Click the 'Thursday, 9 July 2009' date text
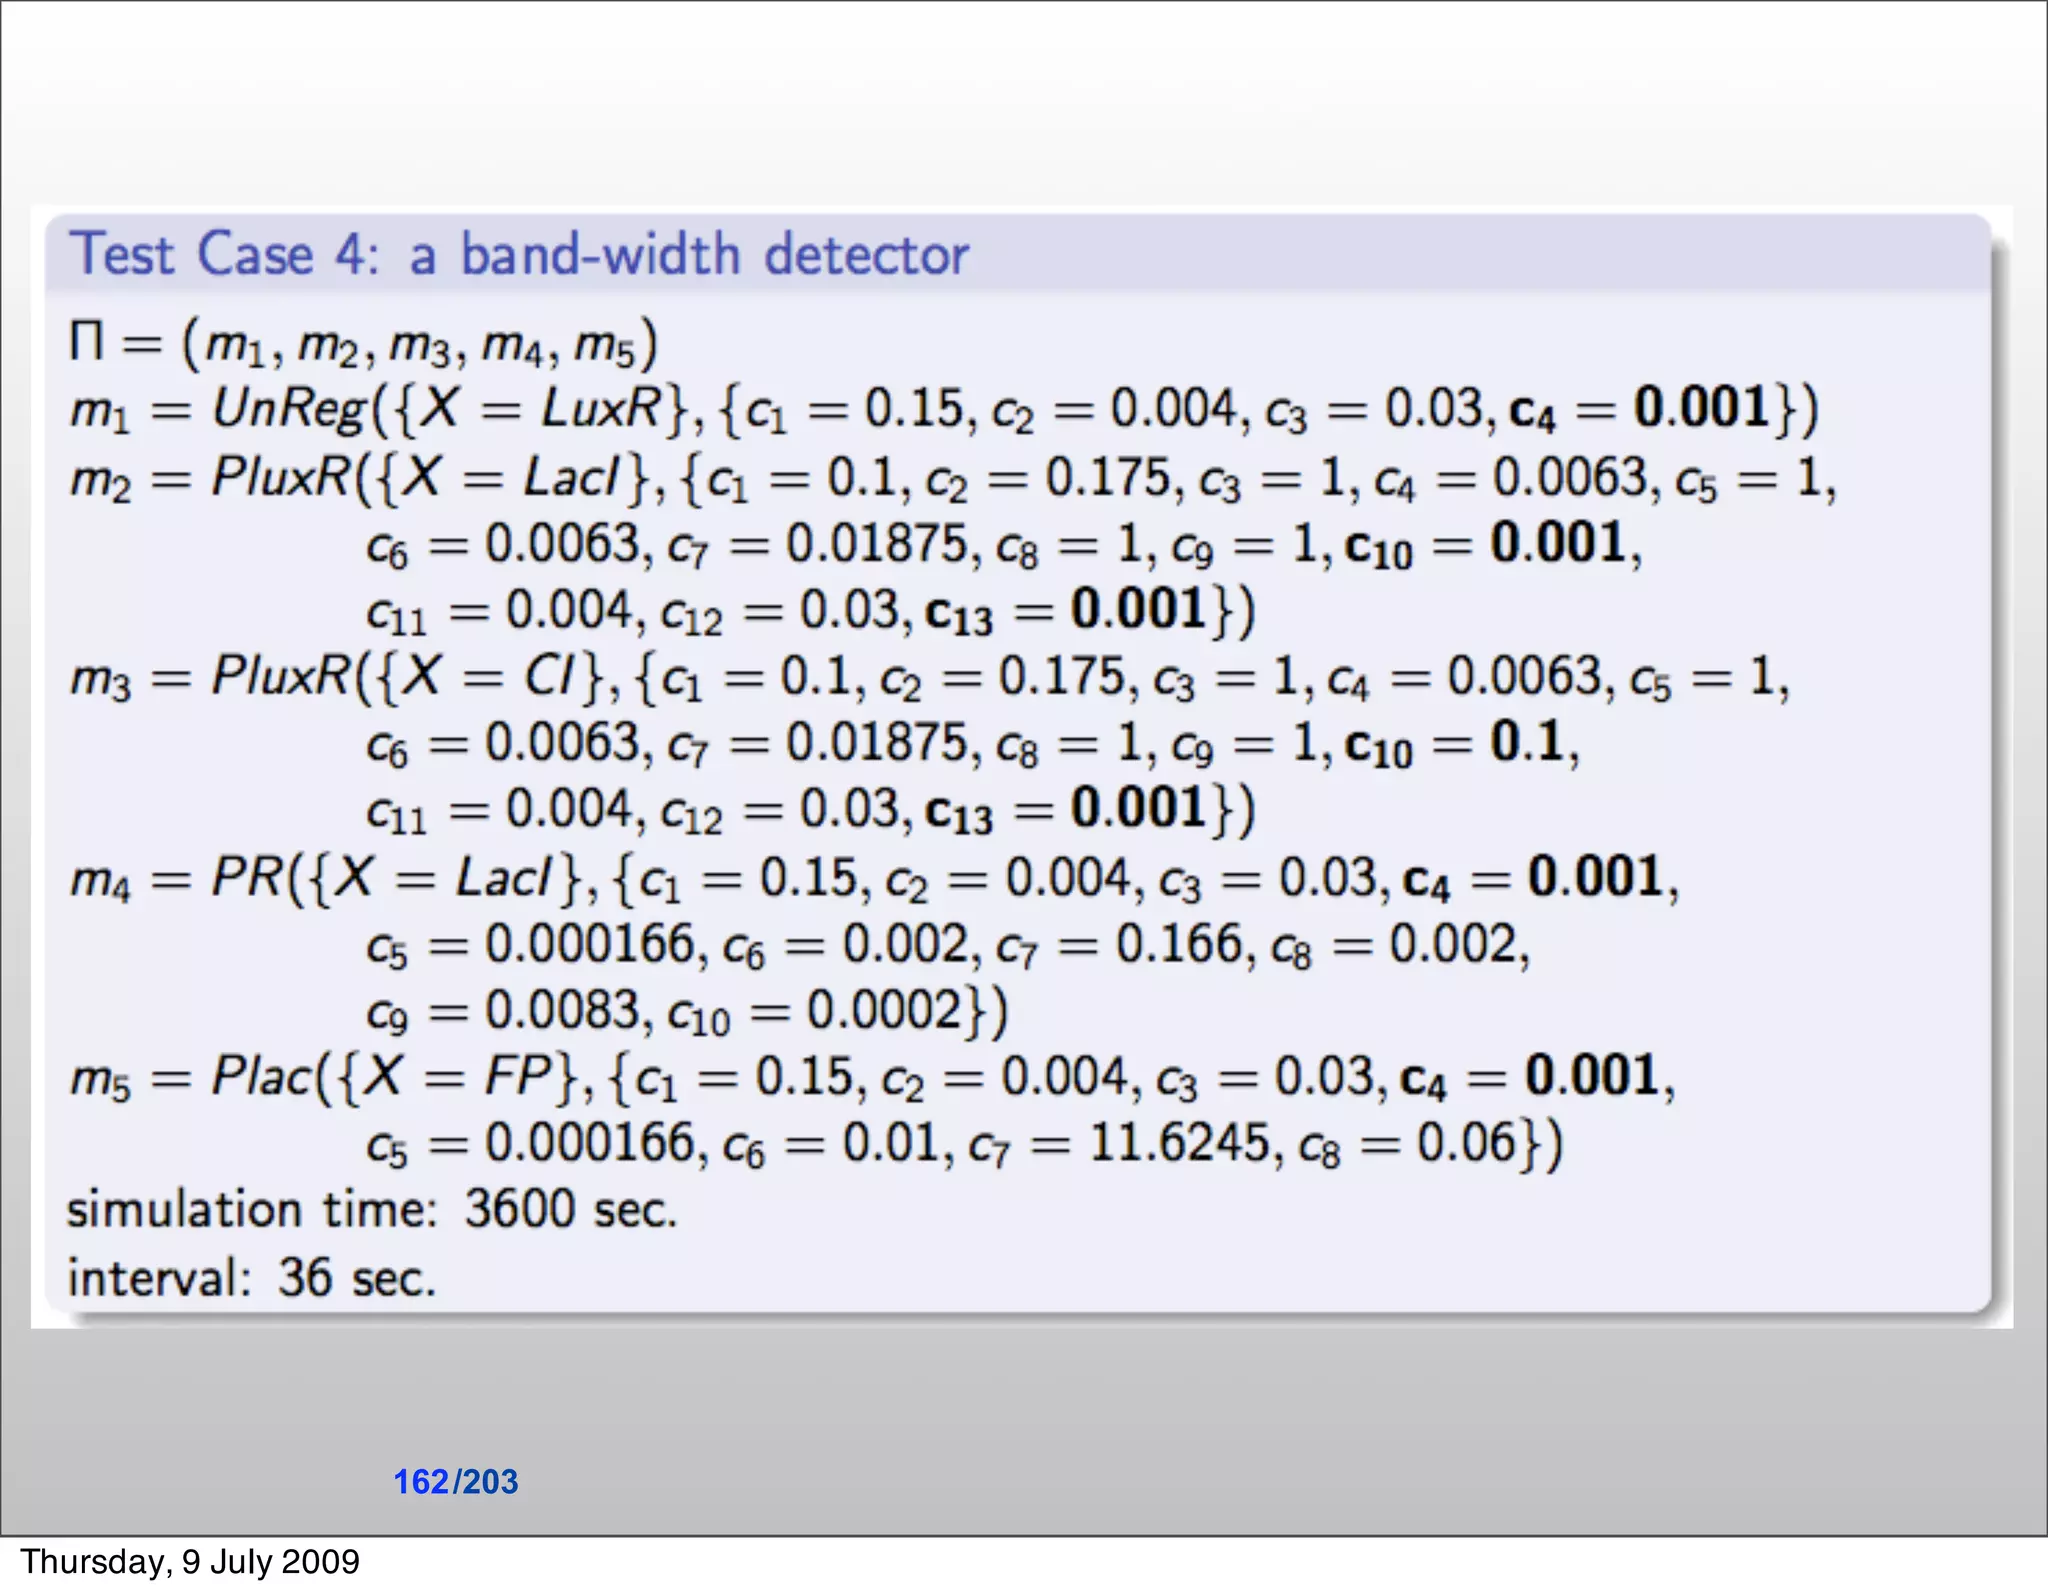 coord(190,1561)
